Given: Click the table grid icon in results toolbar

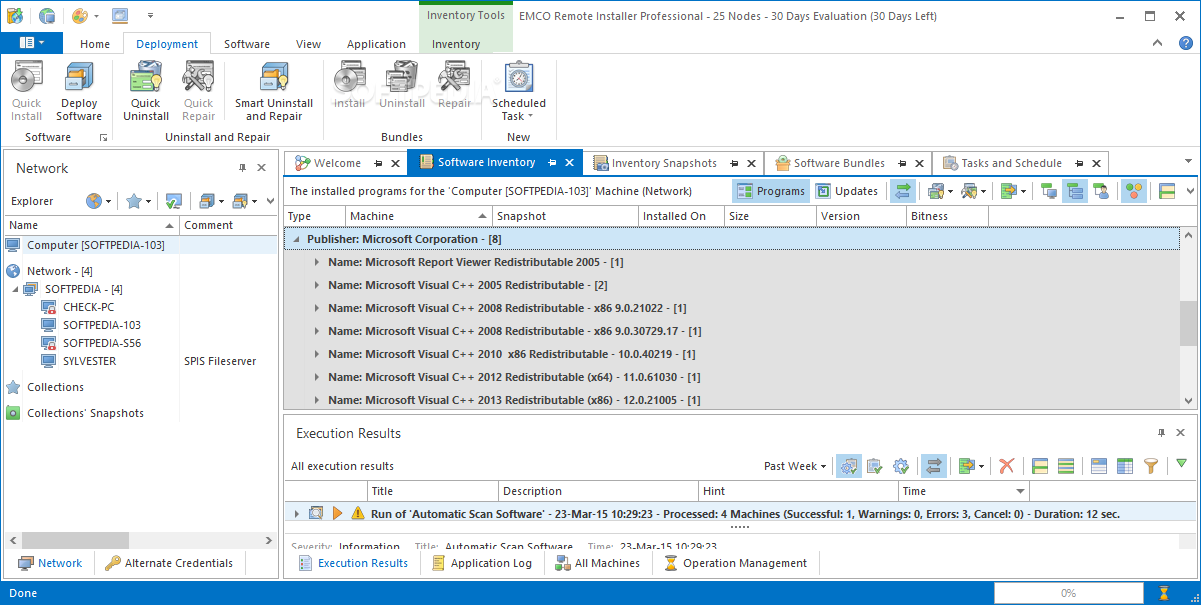Looking at the screenshot, I should pyautogui.click(x=1125, y=466).
